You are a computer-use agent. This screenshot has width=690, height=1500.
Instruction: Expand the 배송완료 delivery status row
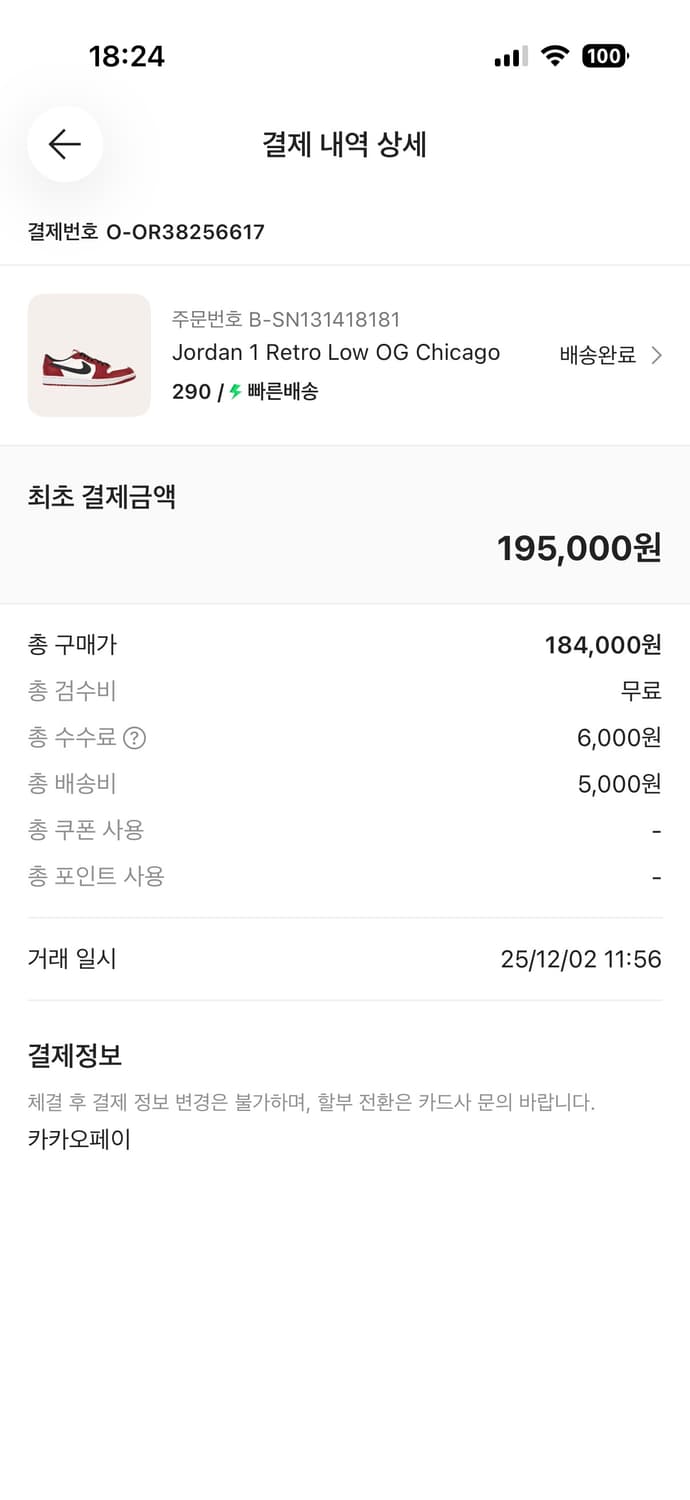click(x=597, y=355)
